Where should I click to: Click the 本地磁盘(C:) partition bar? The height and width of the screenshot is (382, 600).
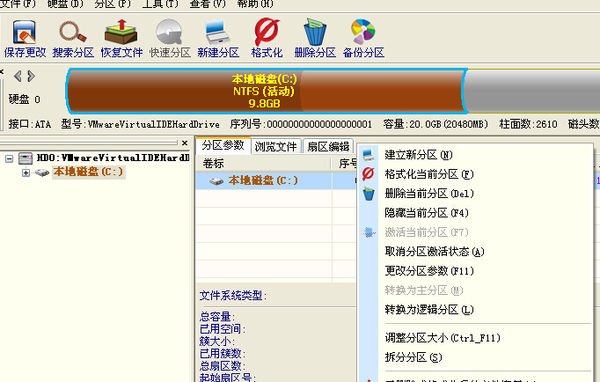click(266, 91)
